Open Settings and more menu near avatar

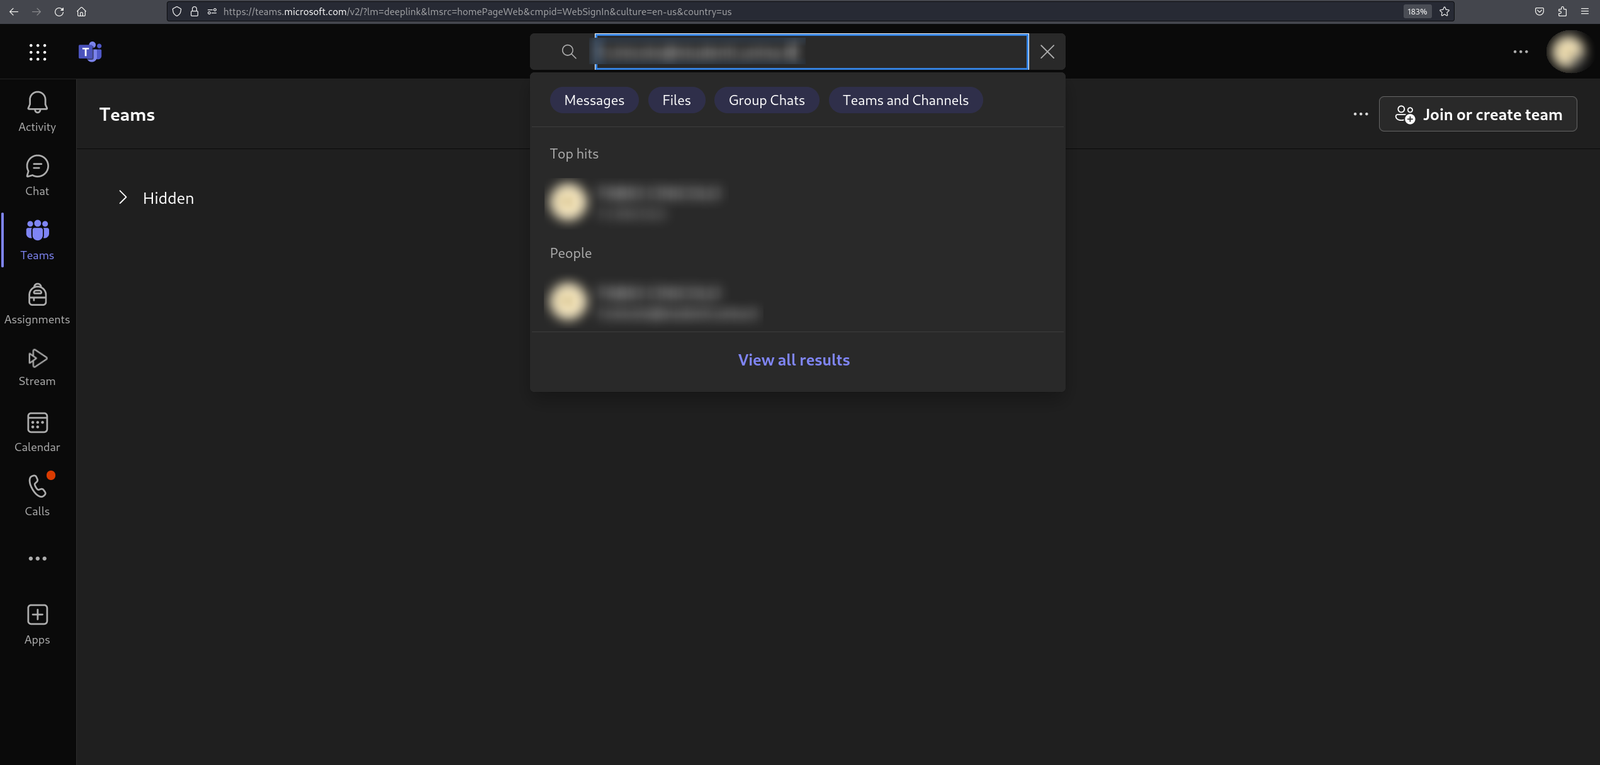(1521, 52)
